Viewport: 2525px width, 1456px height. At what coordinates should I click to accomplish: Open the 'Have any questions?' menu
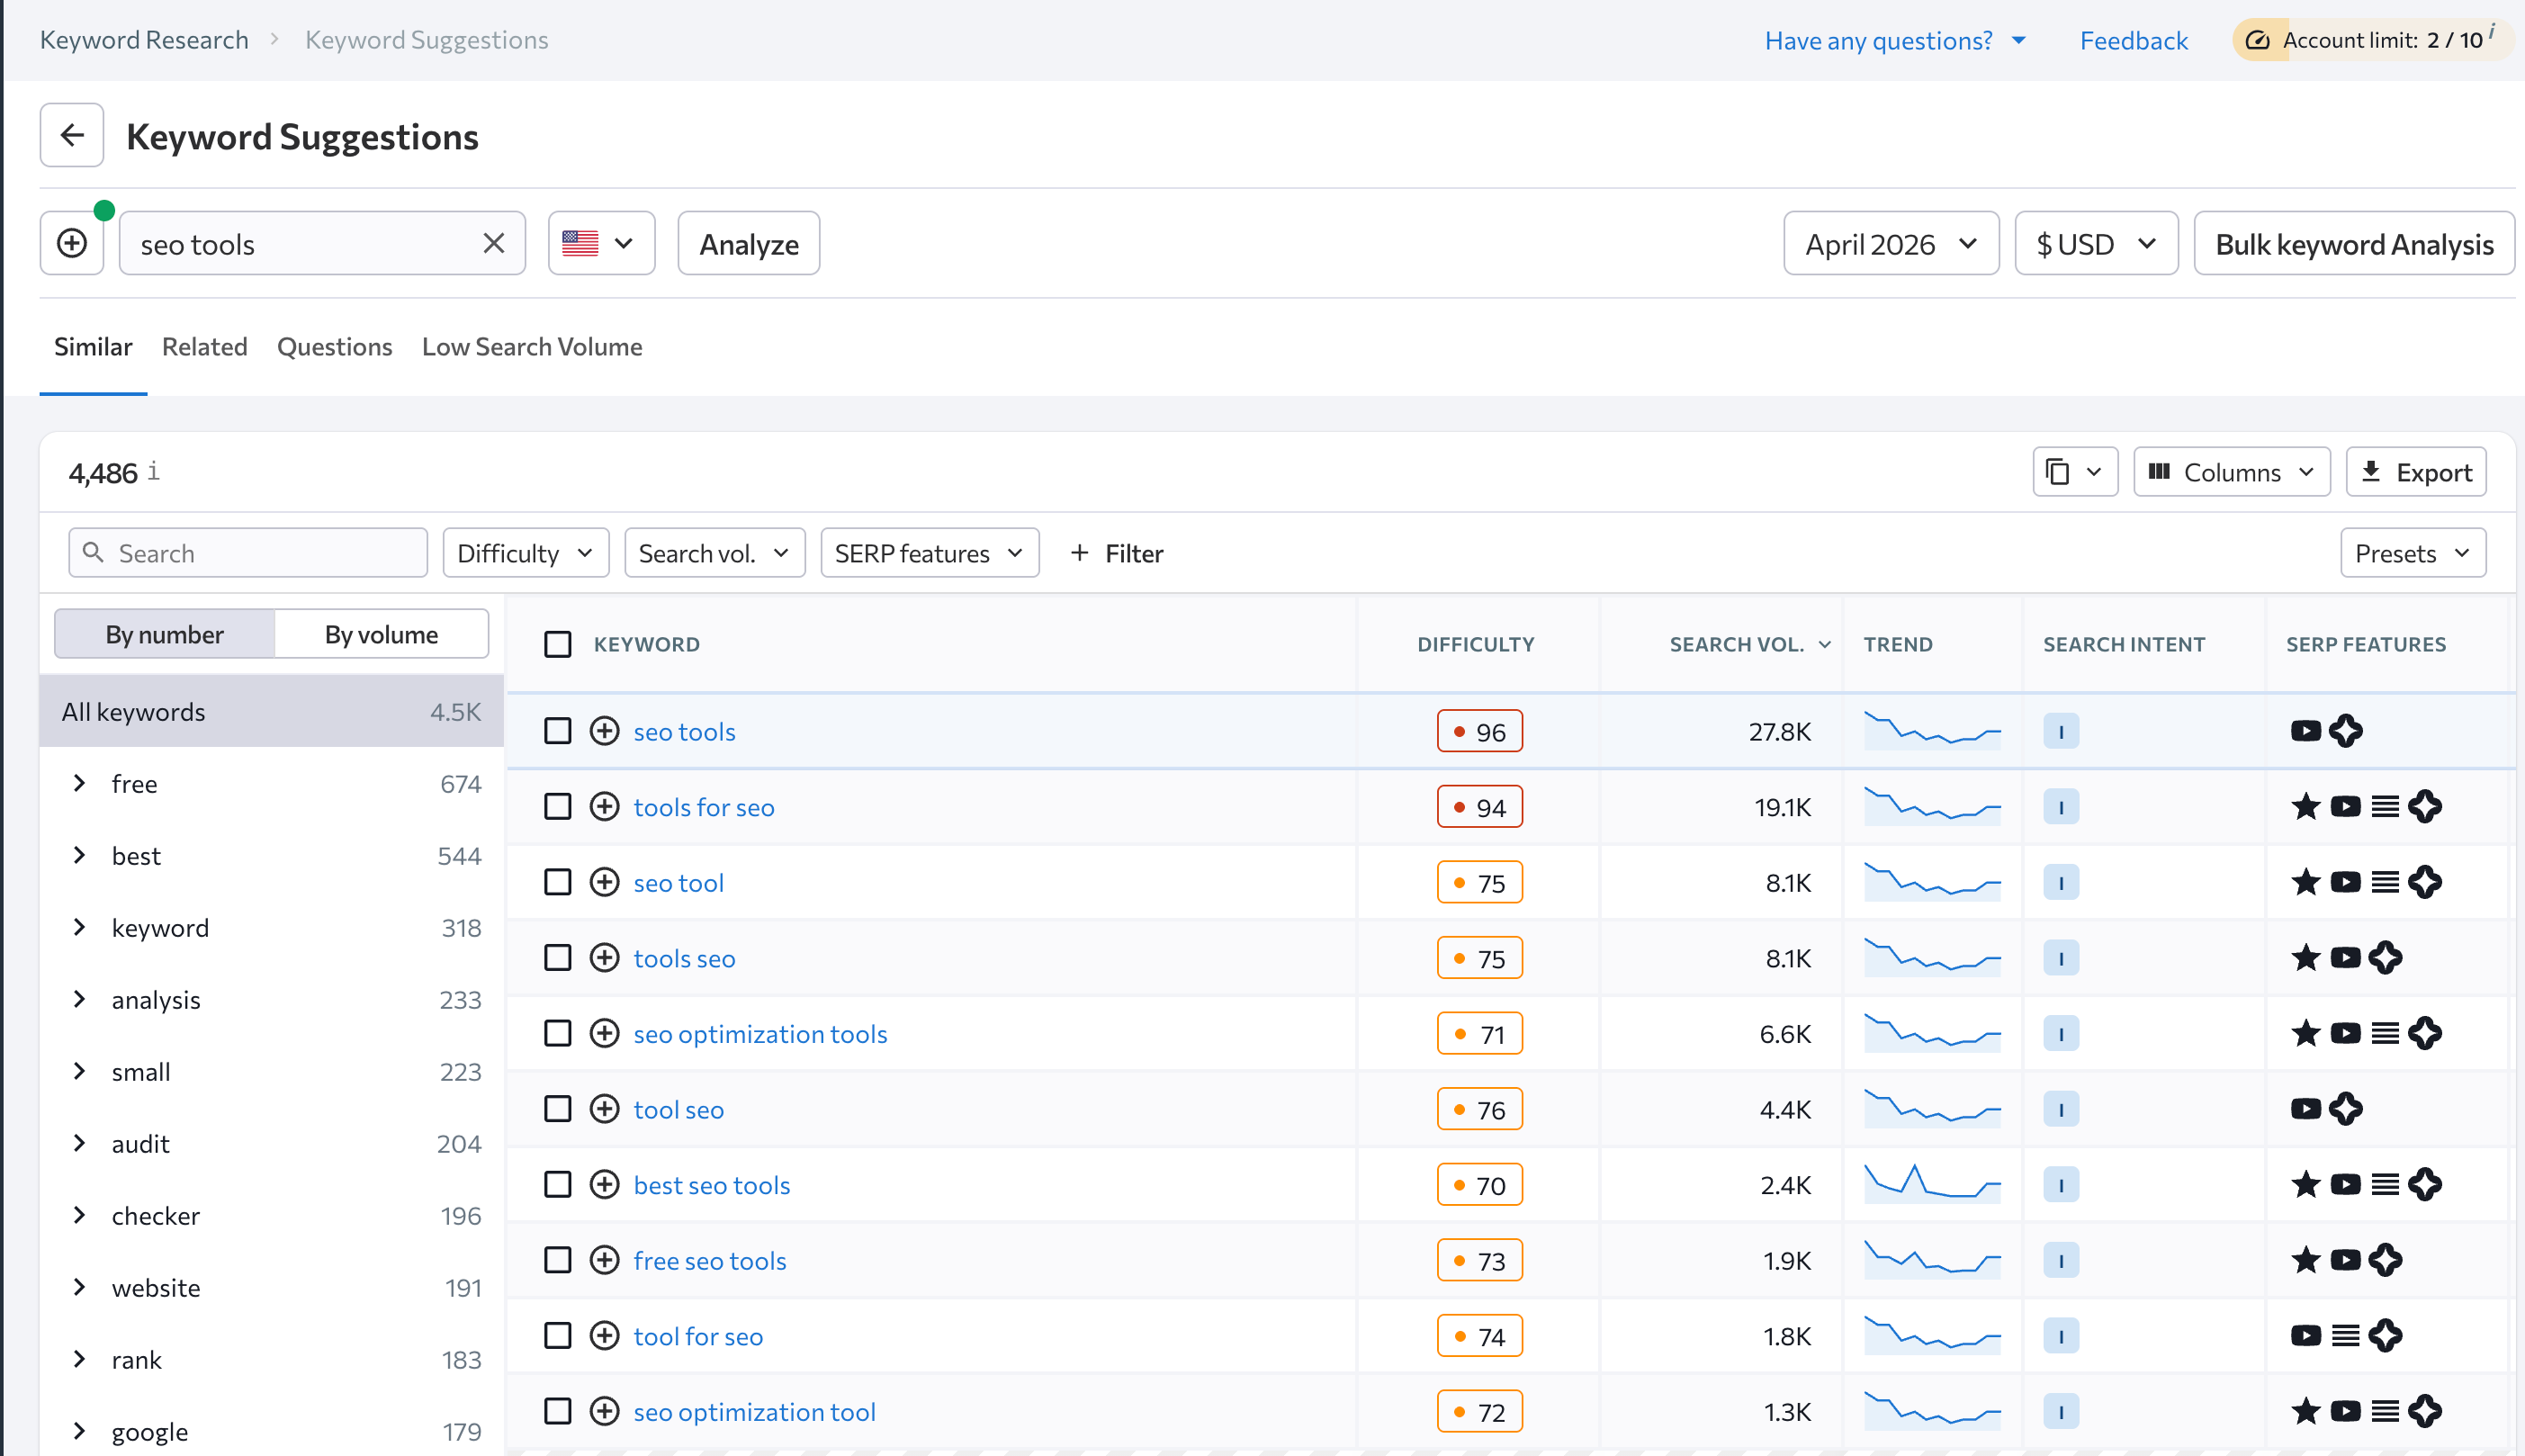1894,40
